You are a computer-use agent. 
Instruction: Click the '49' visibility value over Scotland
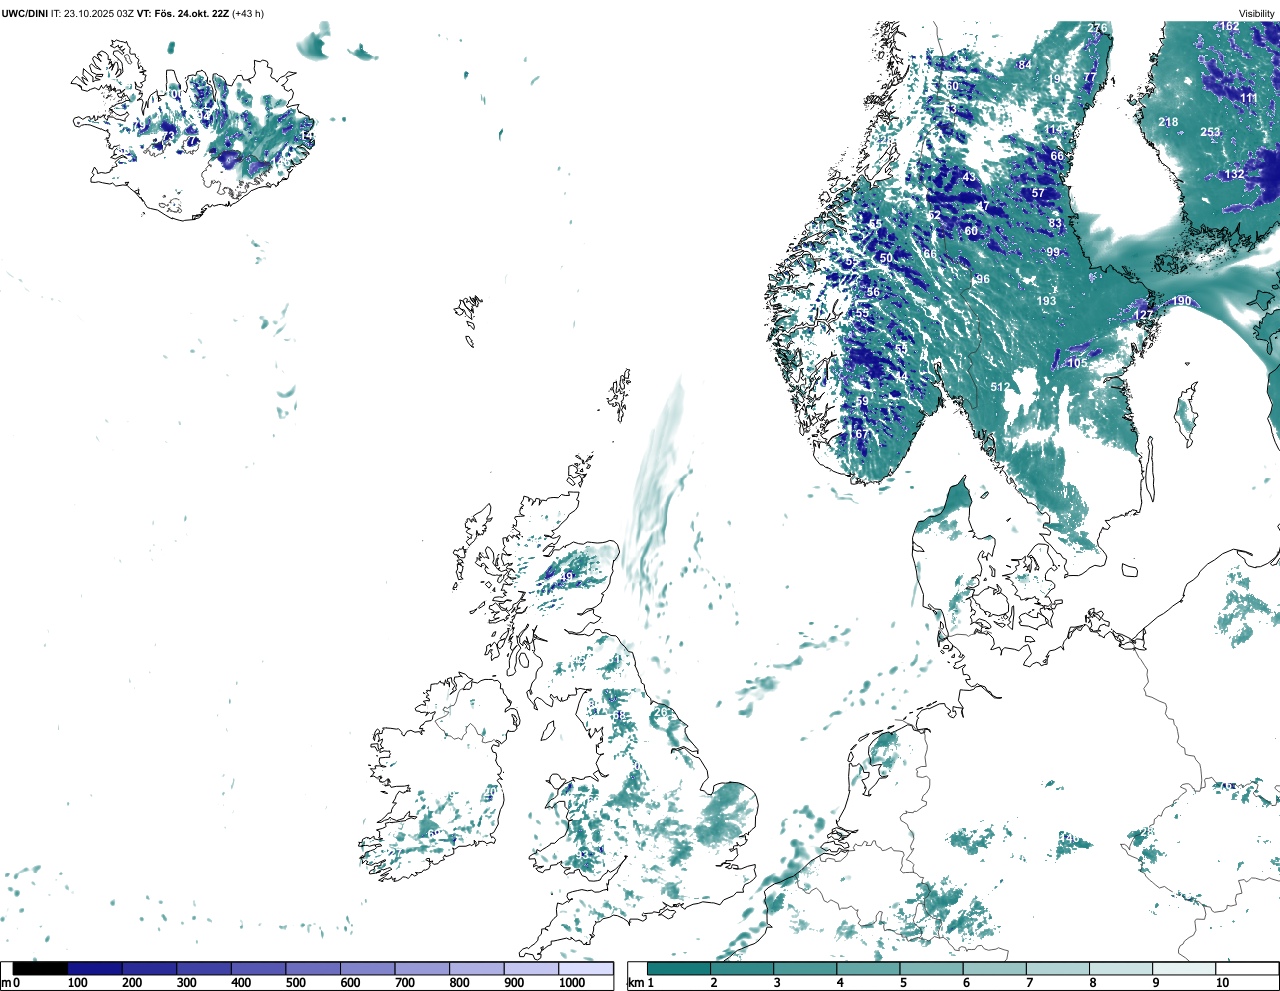pyautogui.click(x=567, y=577)
